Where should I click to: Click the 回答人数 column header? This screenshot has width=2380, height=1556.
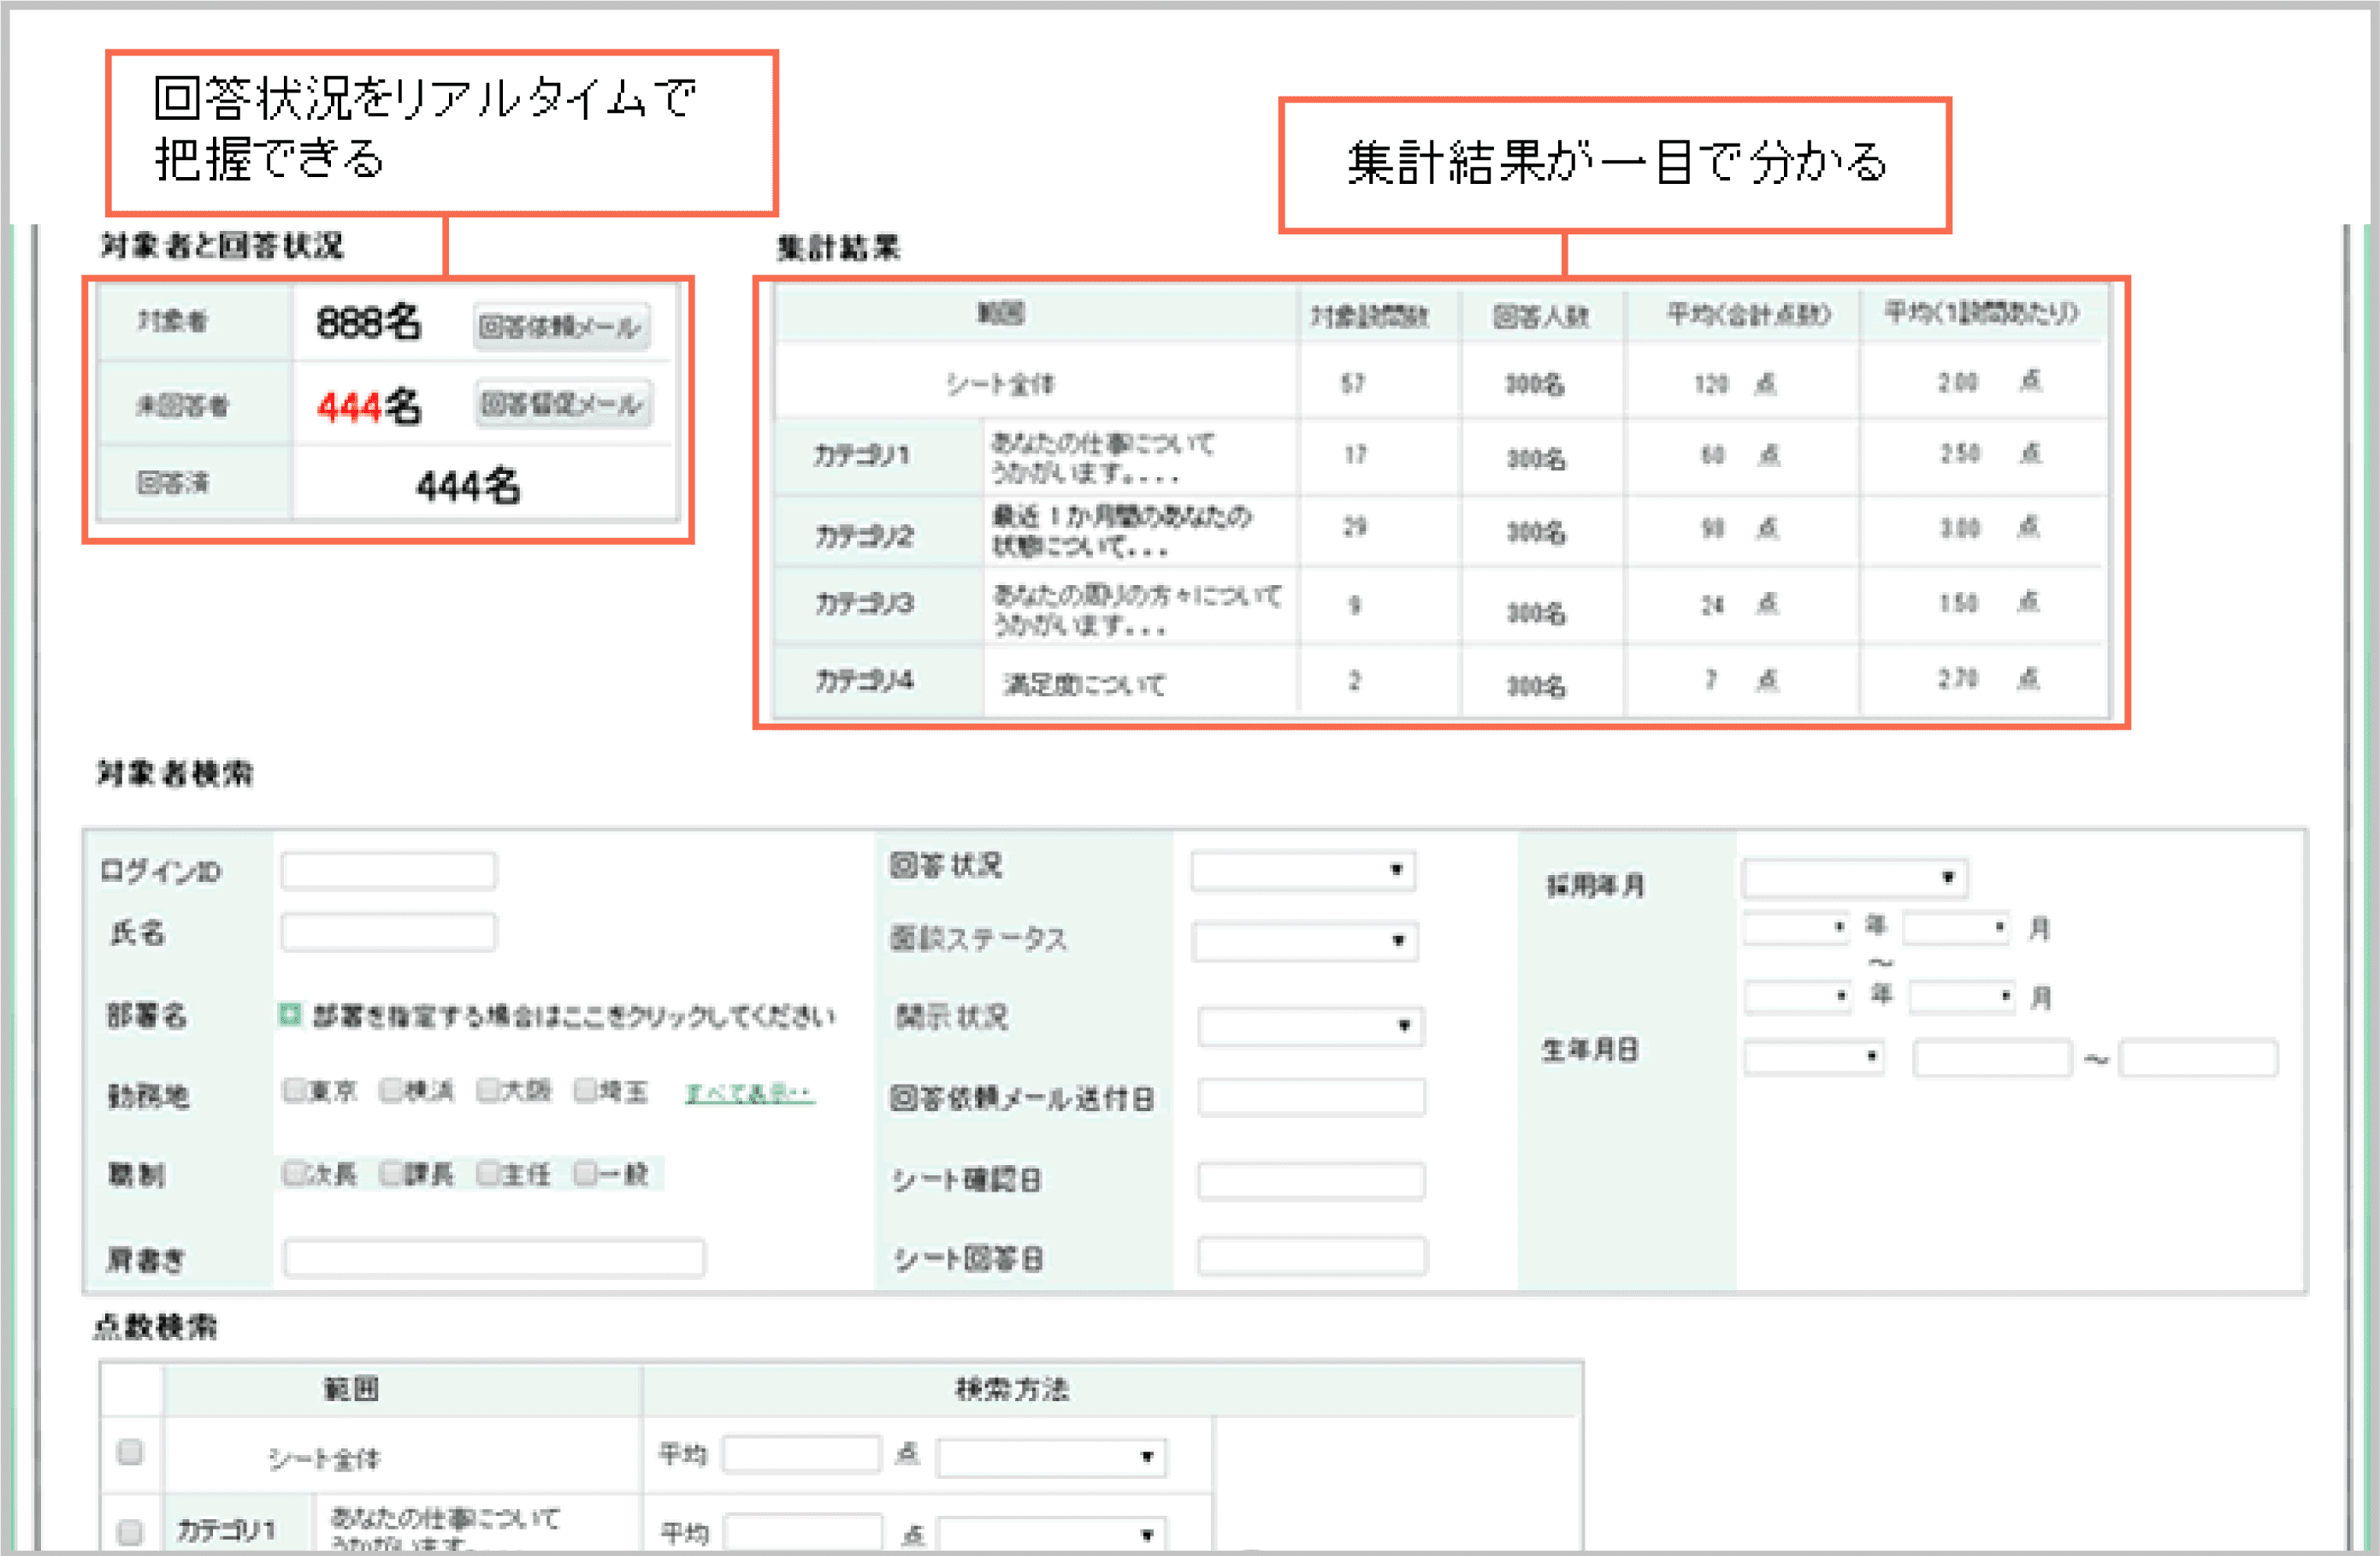(x=1541, y=317)
